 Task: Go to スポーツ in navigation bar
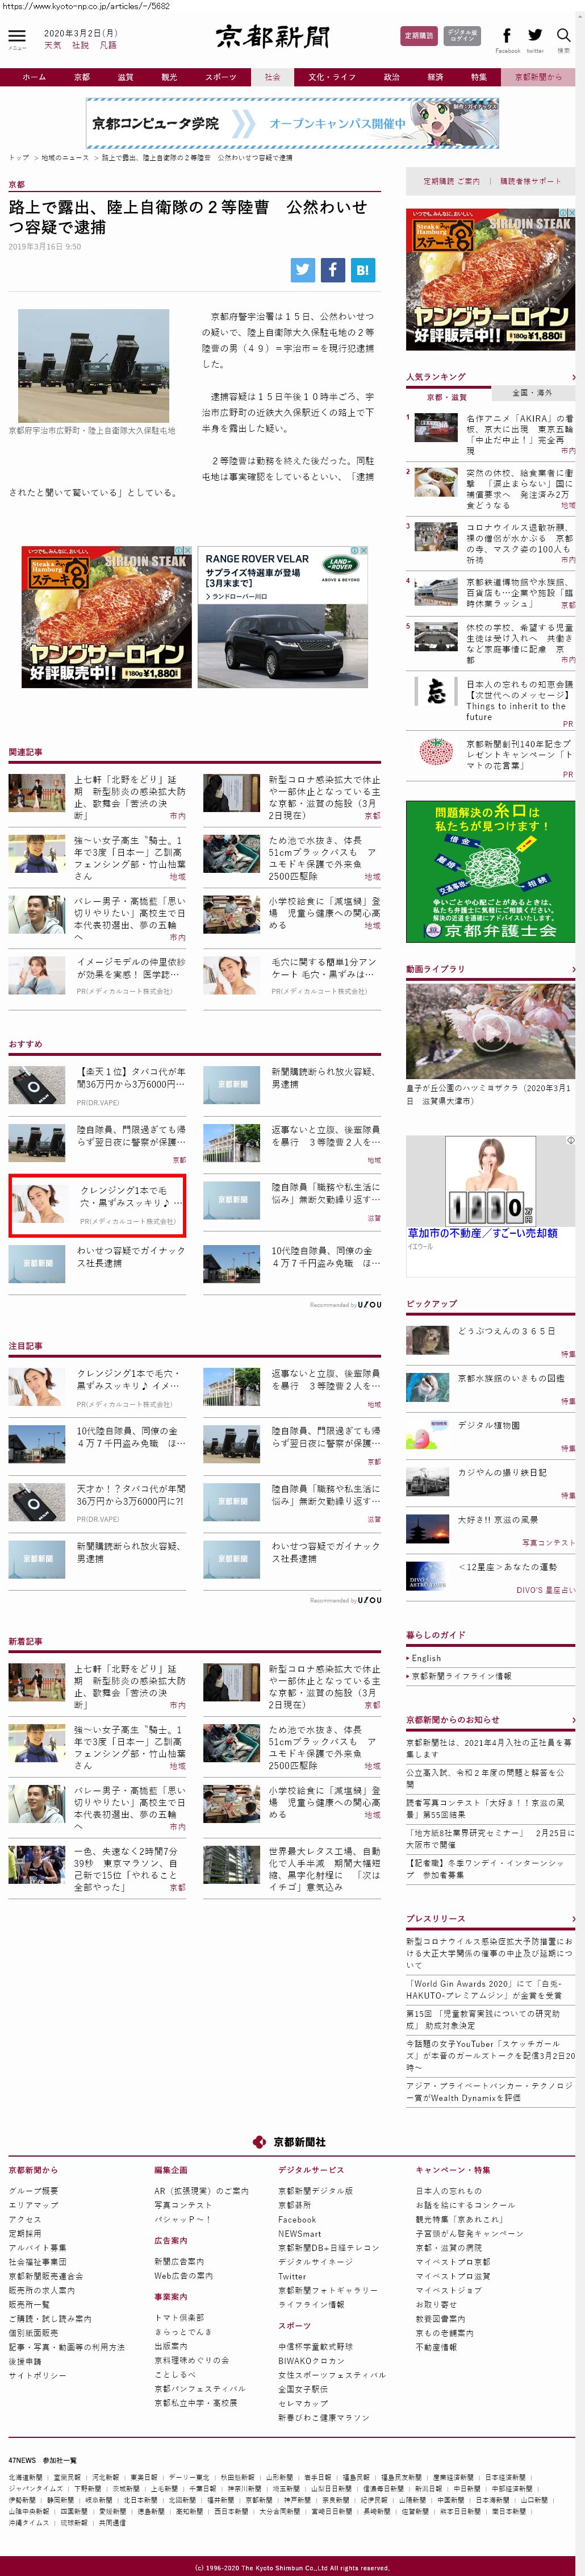pos(221,77)
